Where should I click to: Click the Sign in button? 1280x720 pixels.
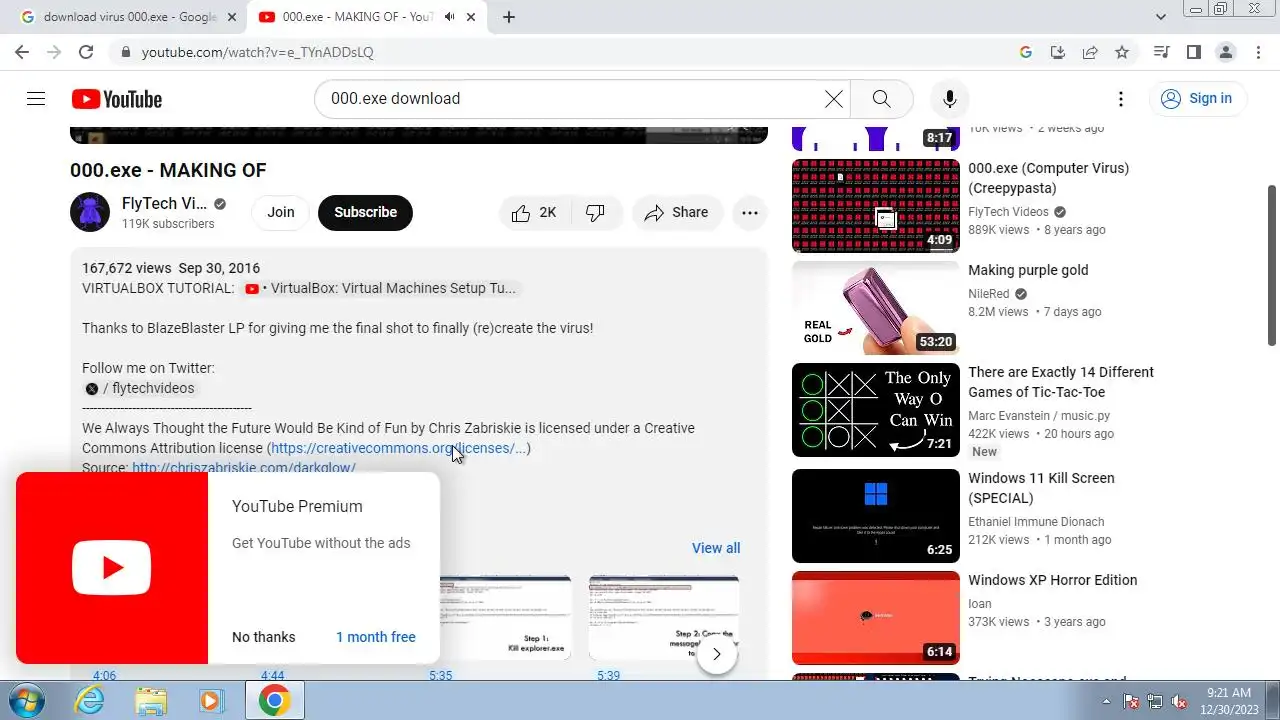(1197, 98)
